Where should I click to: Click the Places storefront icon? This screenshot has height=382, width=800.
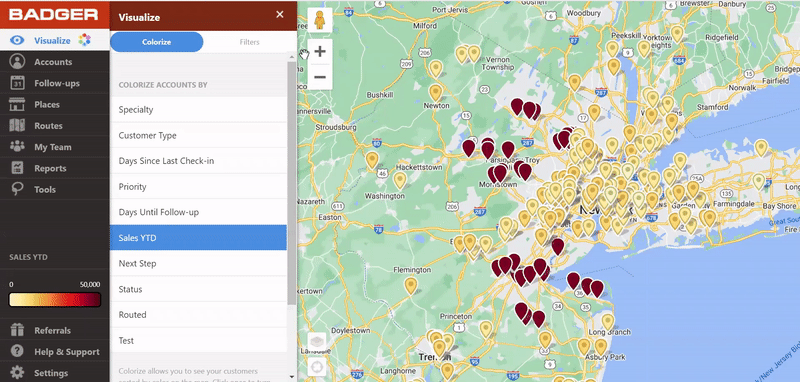17,105
